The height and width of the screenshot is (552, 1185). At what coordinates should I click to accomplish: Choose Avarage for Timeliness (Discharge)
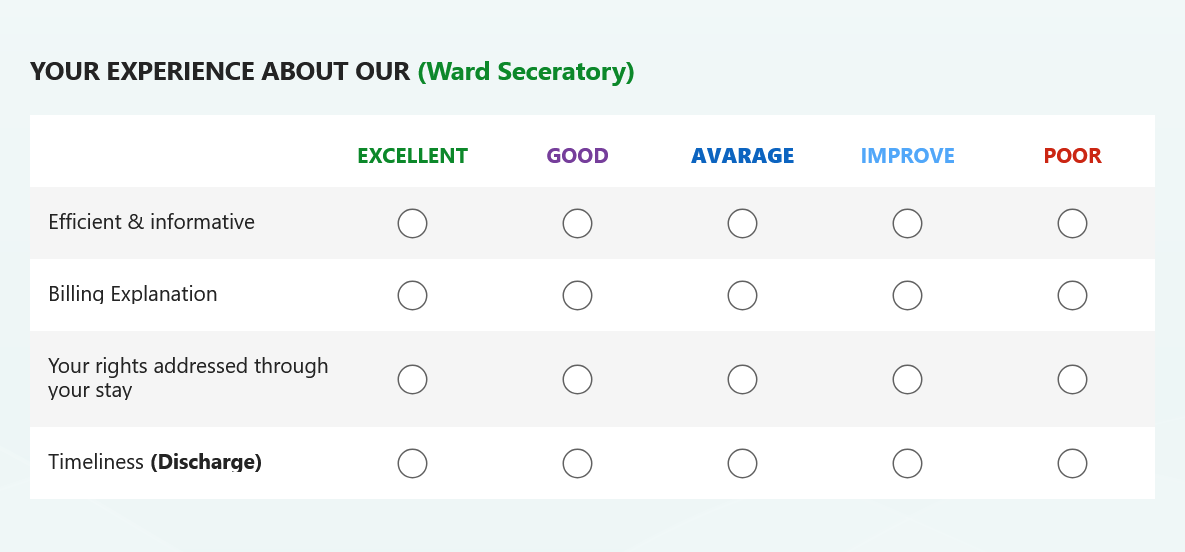click(742, 464)
